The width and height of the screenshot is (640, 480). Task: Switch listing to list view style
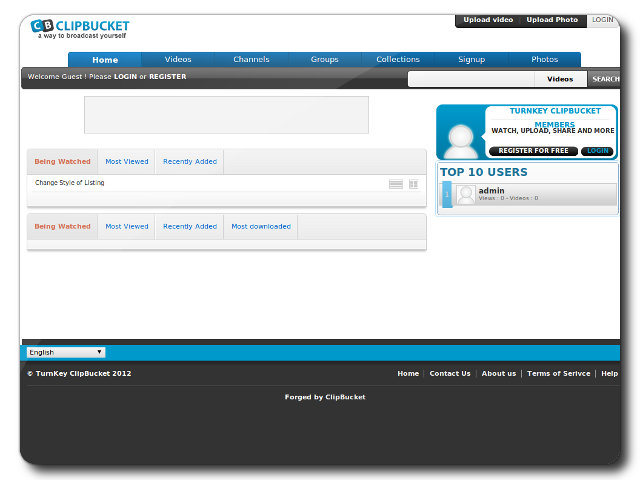(396, 184)
